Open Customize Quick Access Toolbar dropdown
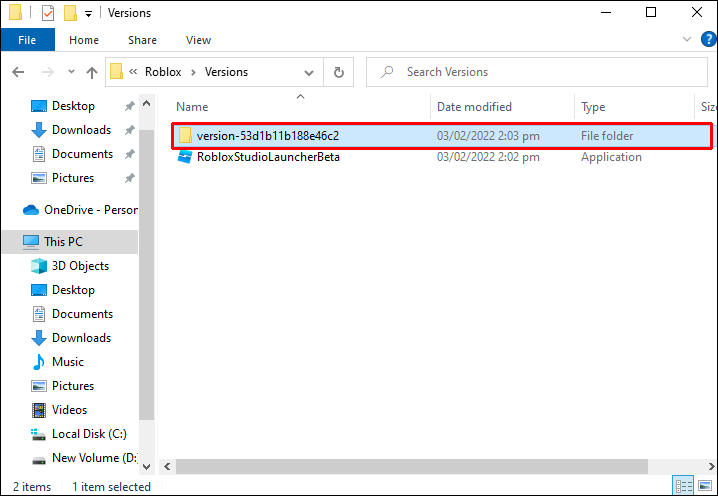 click(x=88, y=14)
